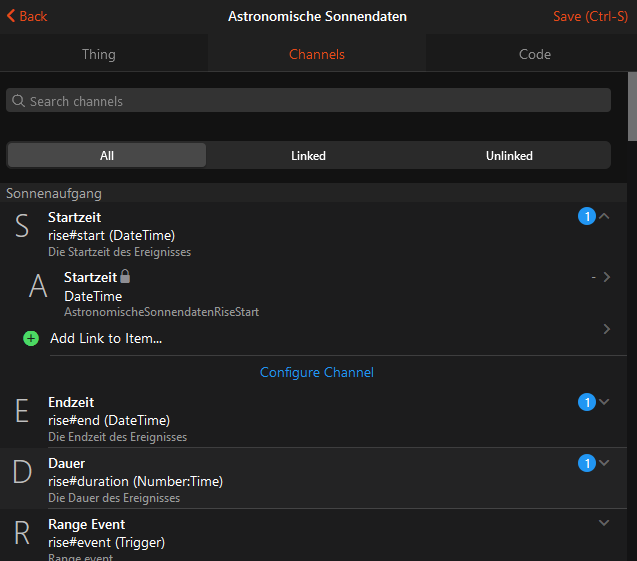Click the E avatar for Endzeit channel

[x=22, y=411]
